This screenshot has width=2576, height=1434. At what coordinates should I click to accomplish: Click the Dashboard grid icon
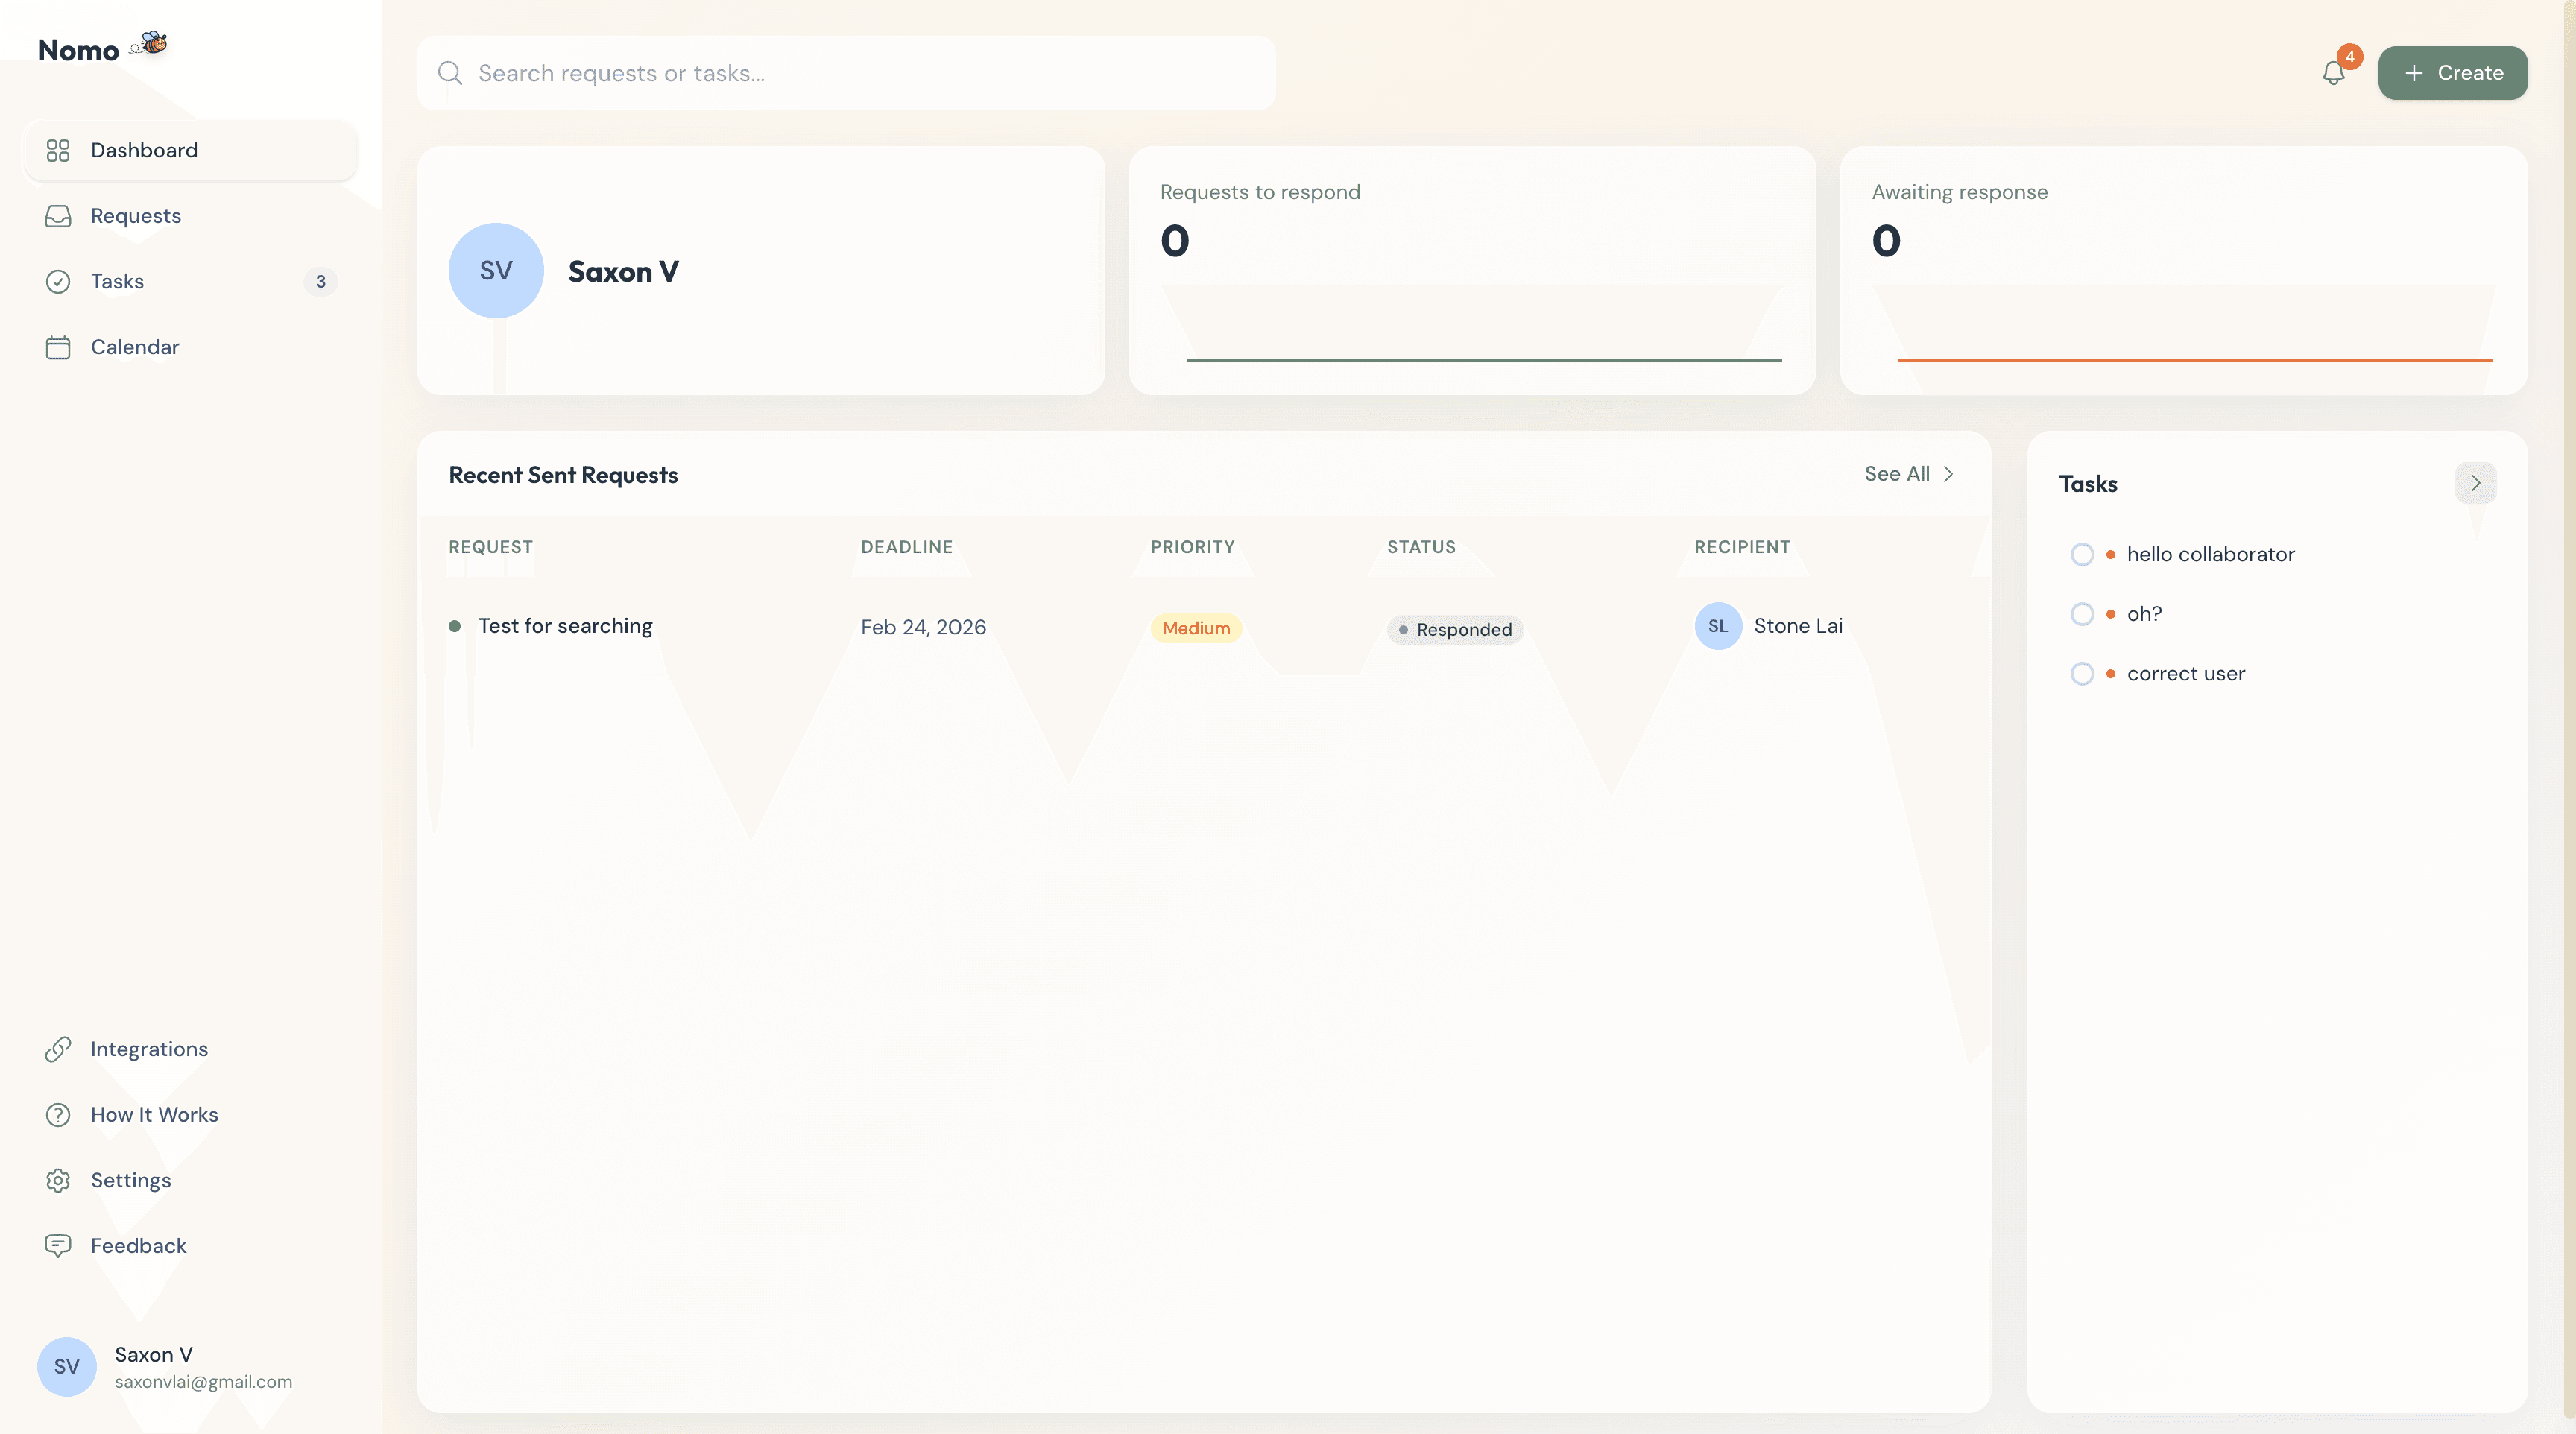coord(58,150)
